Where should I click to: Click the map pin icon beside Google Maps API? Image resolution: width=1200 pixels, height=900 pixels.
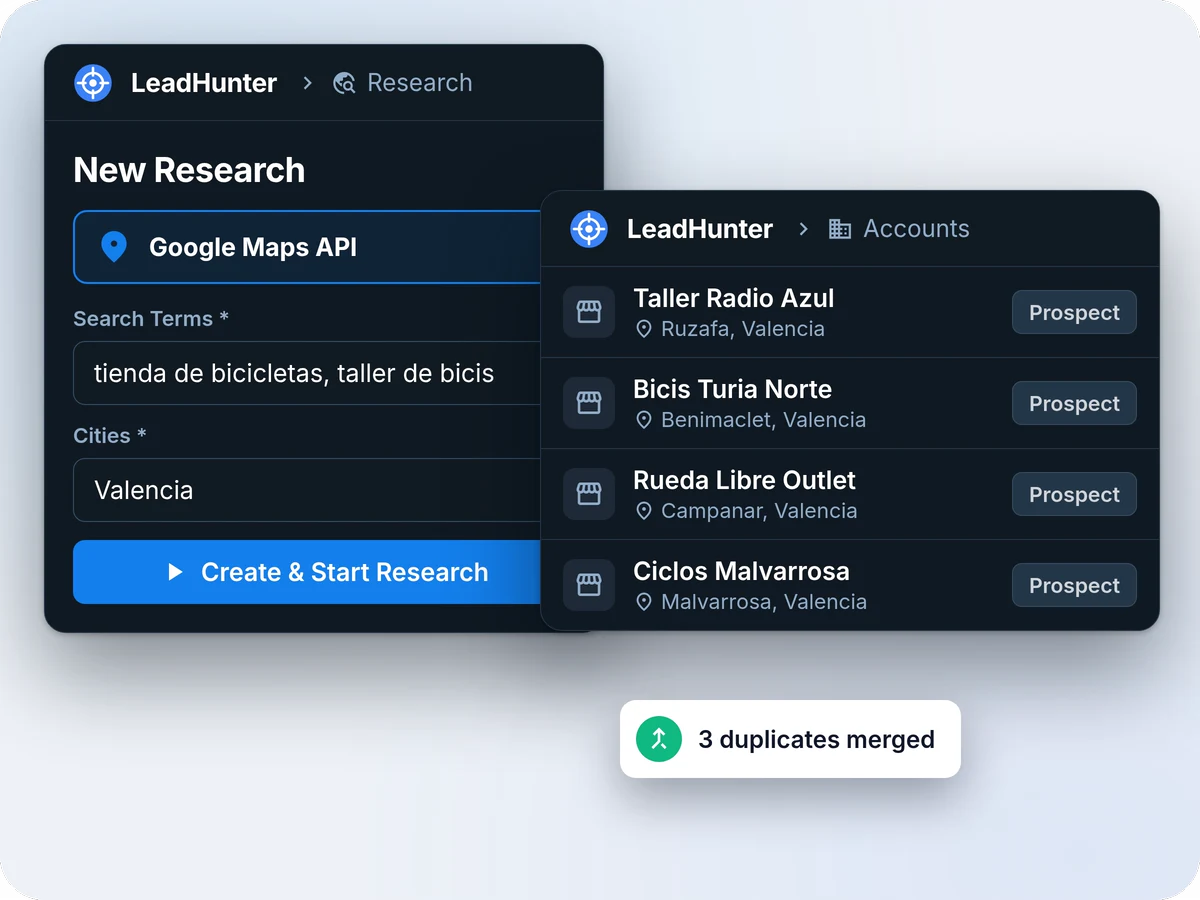[x=114, y=247]
